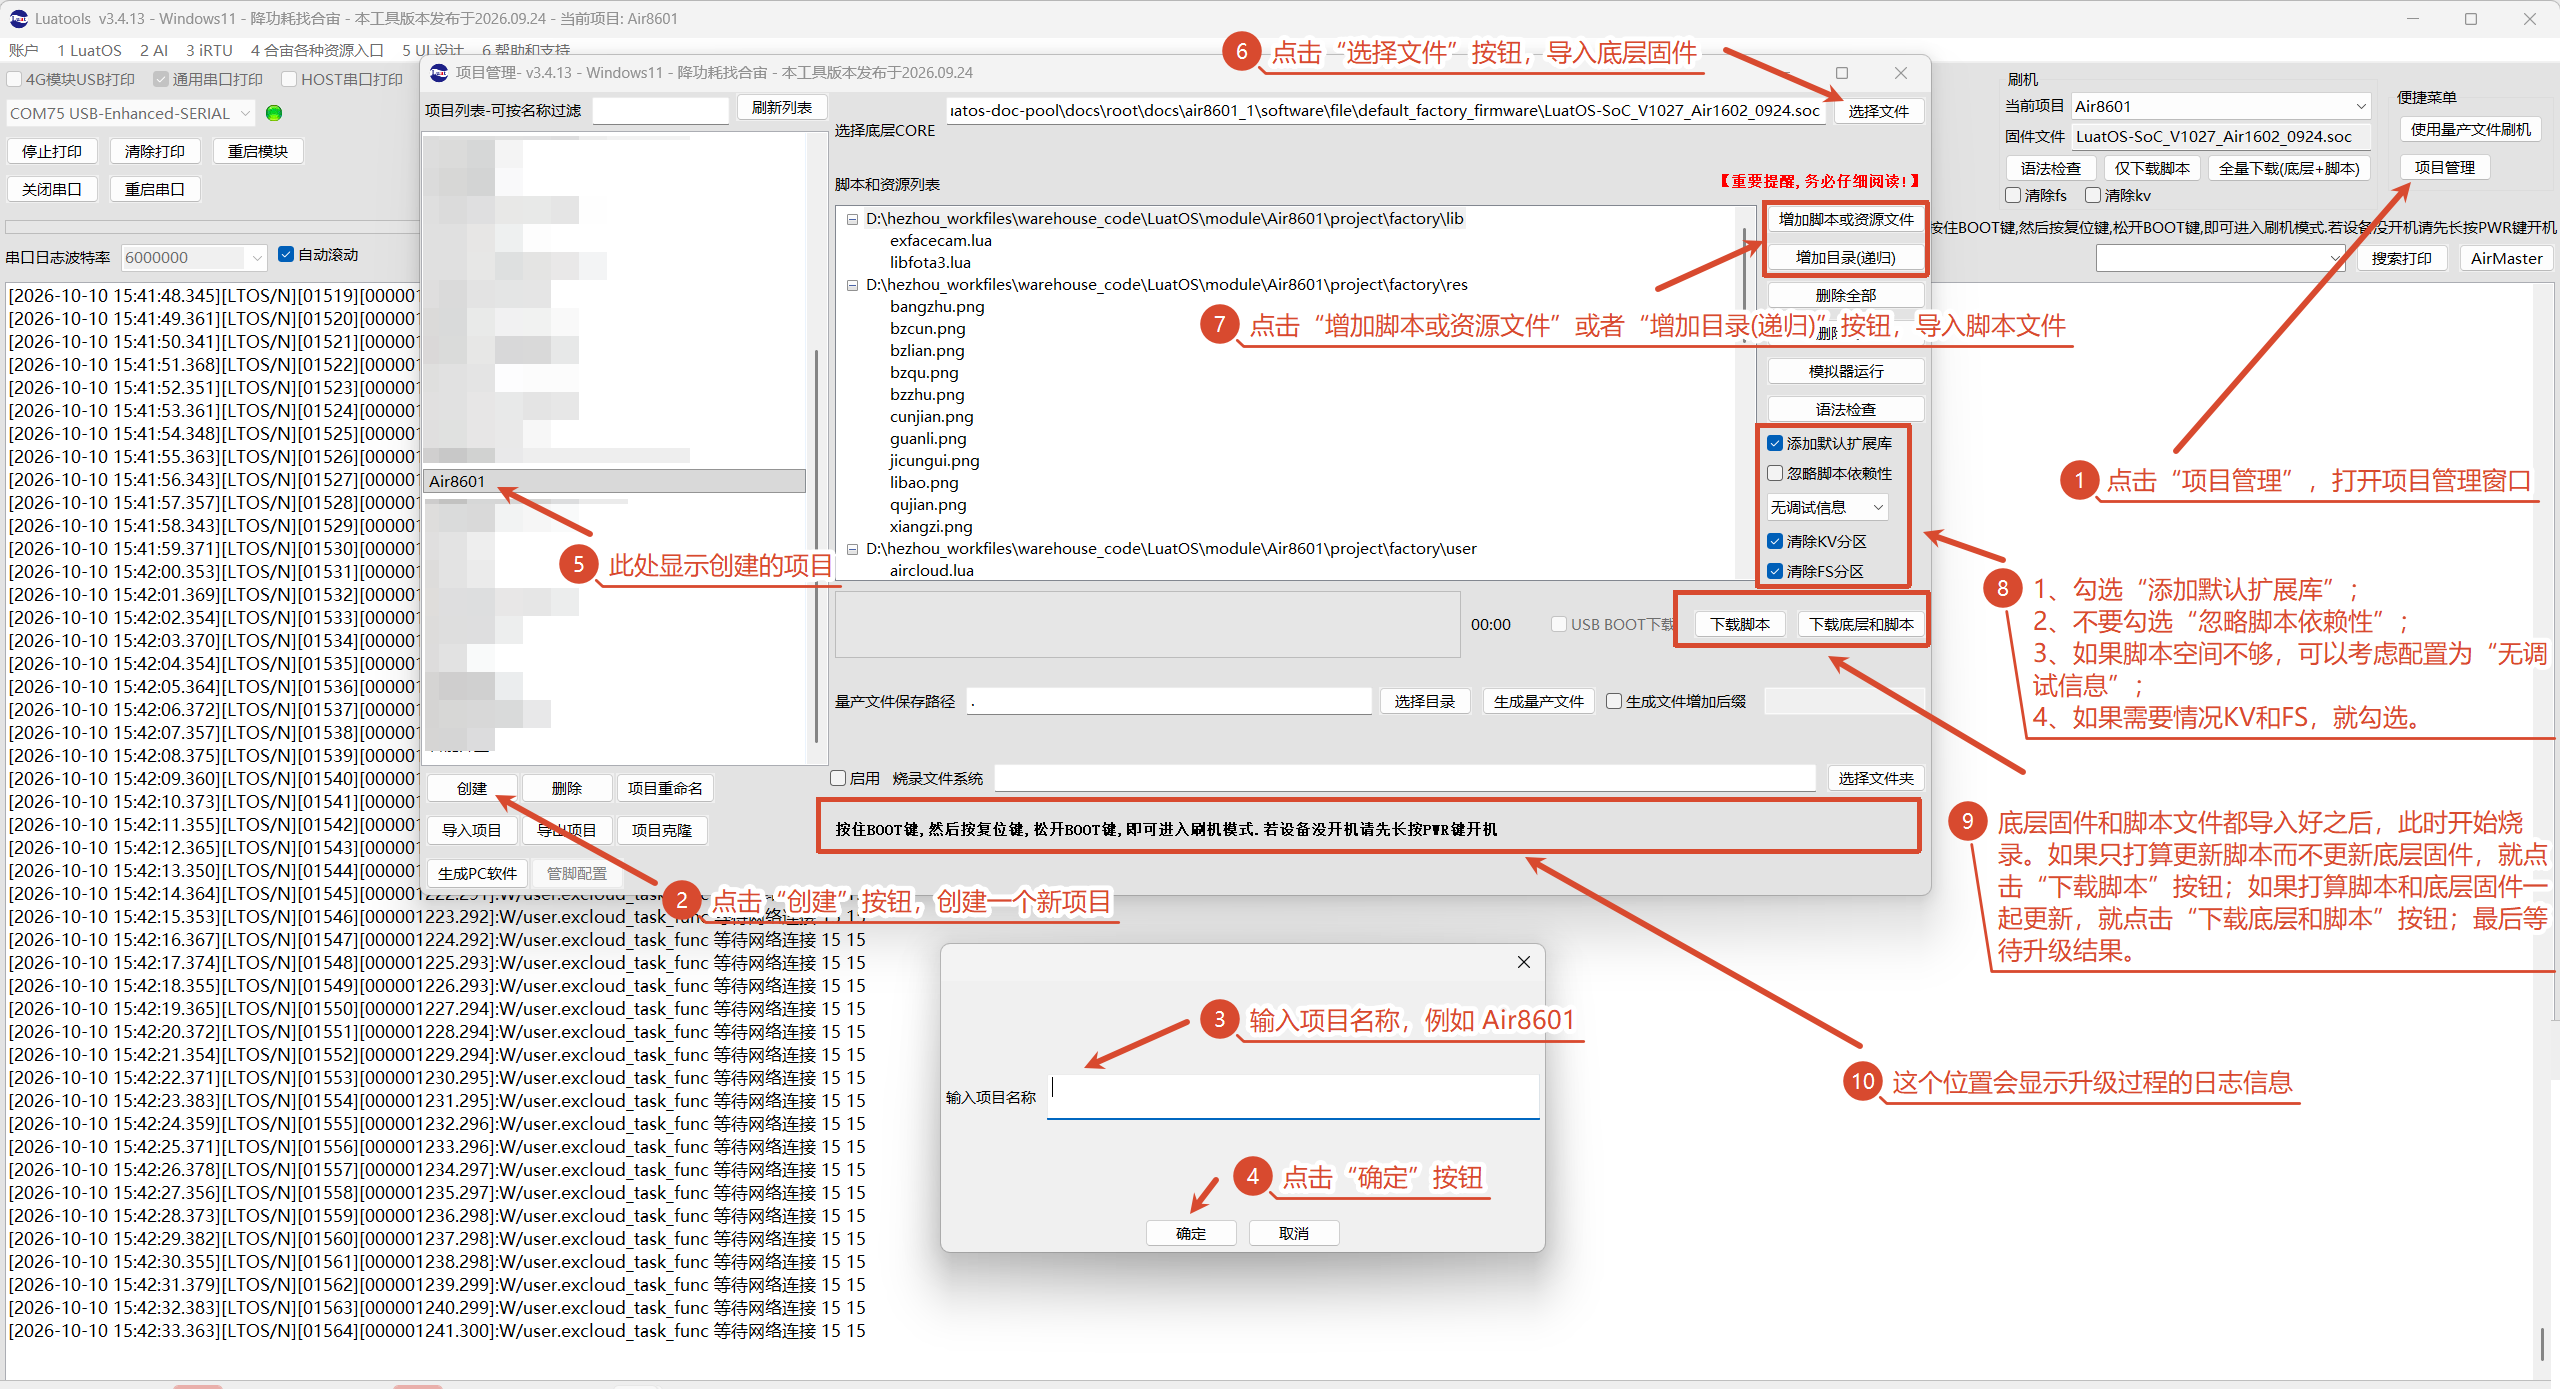
Task: Click the project management window logo
Action: click(x=439, y=72)
